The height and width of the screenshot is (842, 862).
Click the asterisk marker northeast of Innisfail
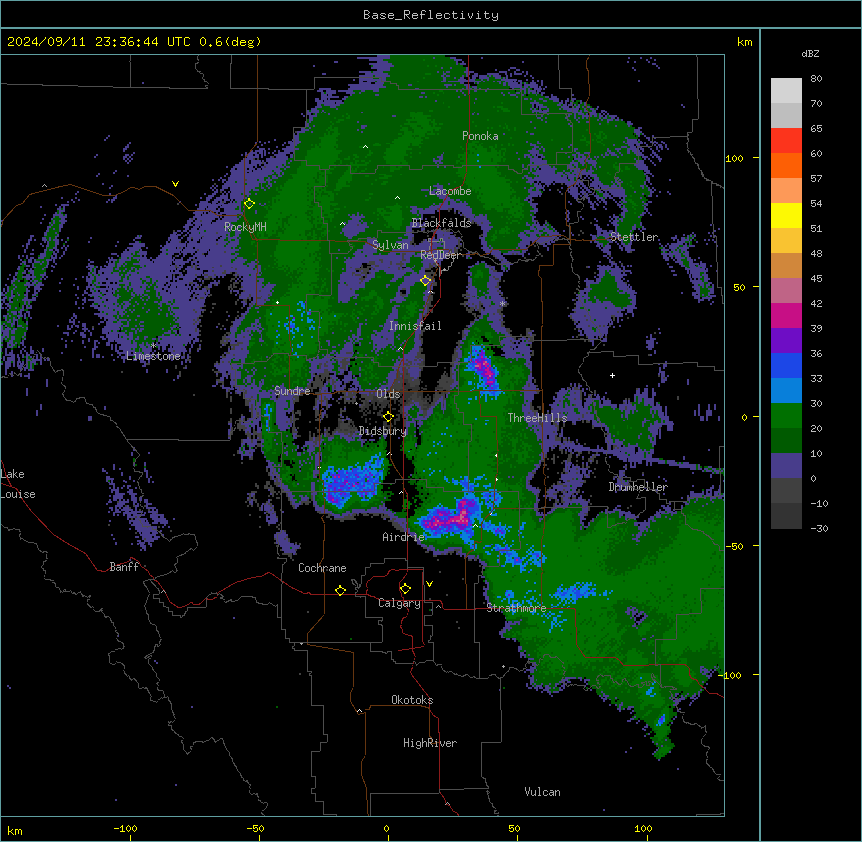pos(502,303)
